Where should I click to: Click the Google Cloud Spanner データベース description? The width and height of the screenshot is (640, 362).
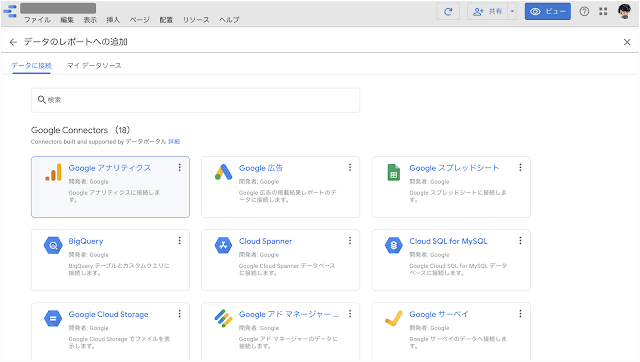click(287, 269)
